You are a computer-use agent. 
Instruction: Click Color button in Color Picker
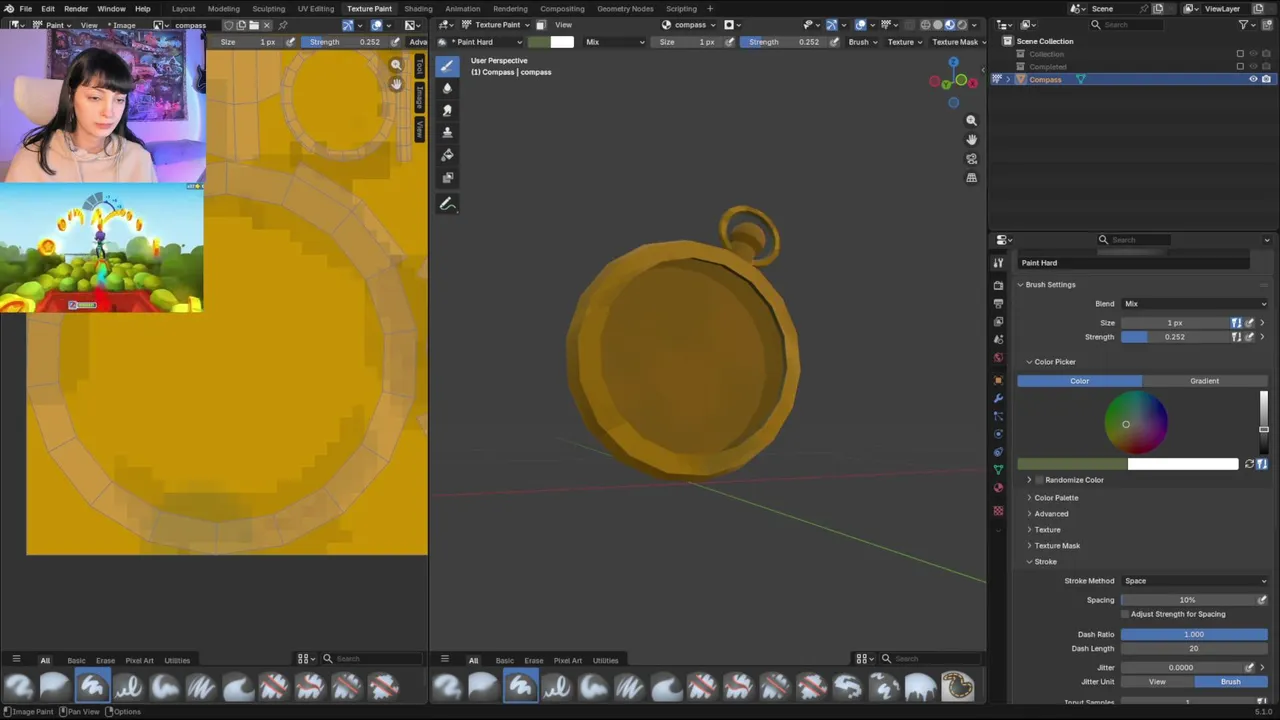click(1079, 381)
